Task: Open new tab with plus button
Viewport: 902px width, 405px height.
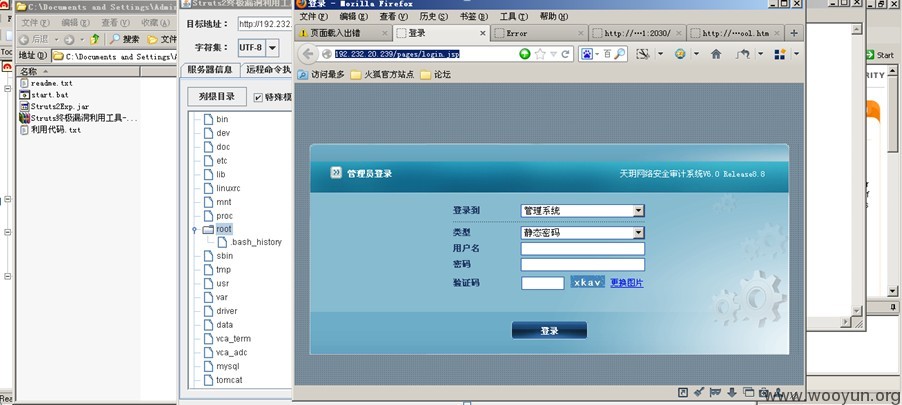Action: click(794, 33)
